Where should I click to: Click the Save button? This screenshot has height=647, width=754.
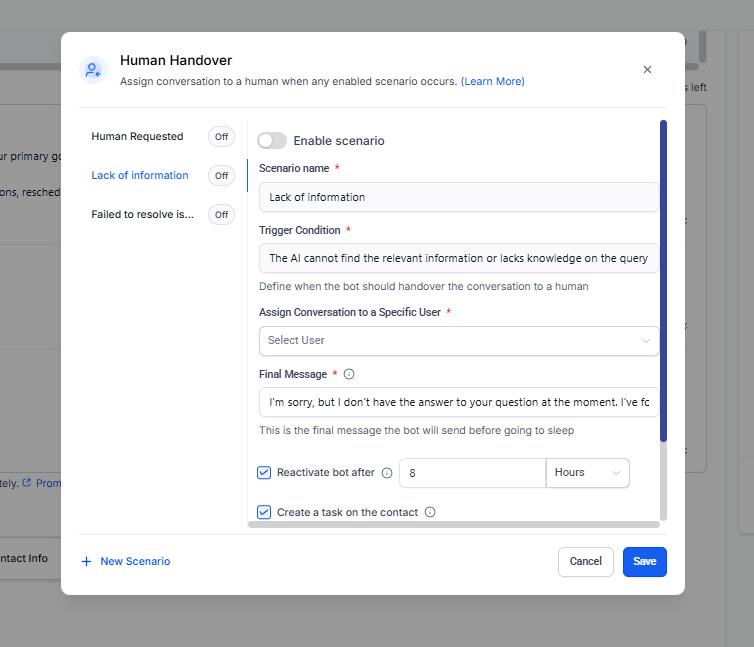click(x=644, y=561)
